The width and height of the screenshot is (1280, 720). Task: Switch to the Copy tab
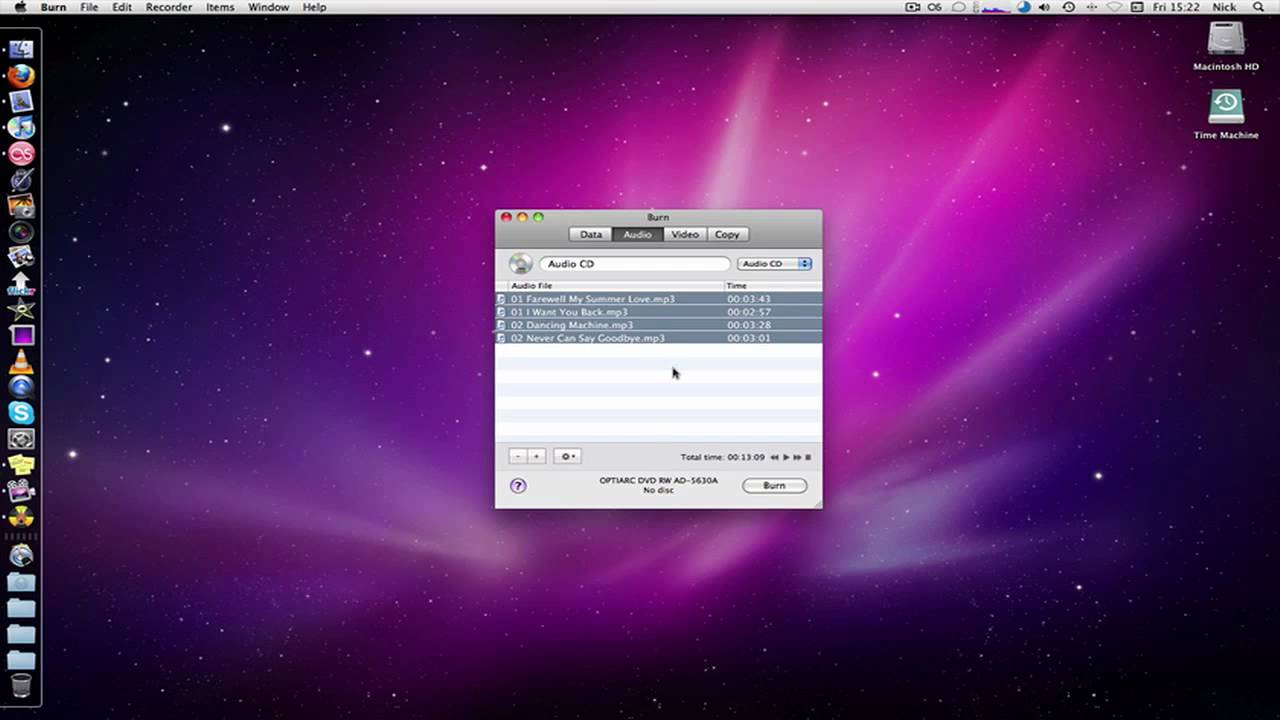click(x=727, y=234)
